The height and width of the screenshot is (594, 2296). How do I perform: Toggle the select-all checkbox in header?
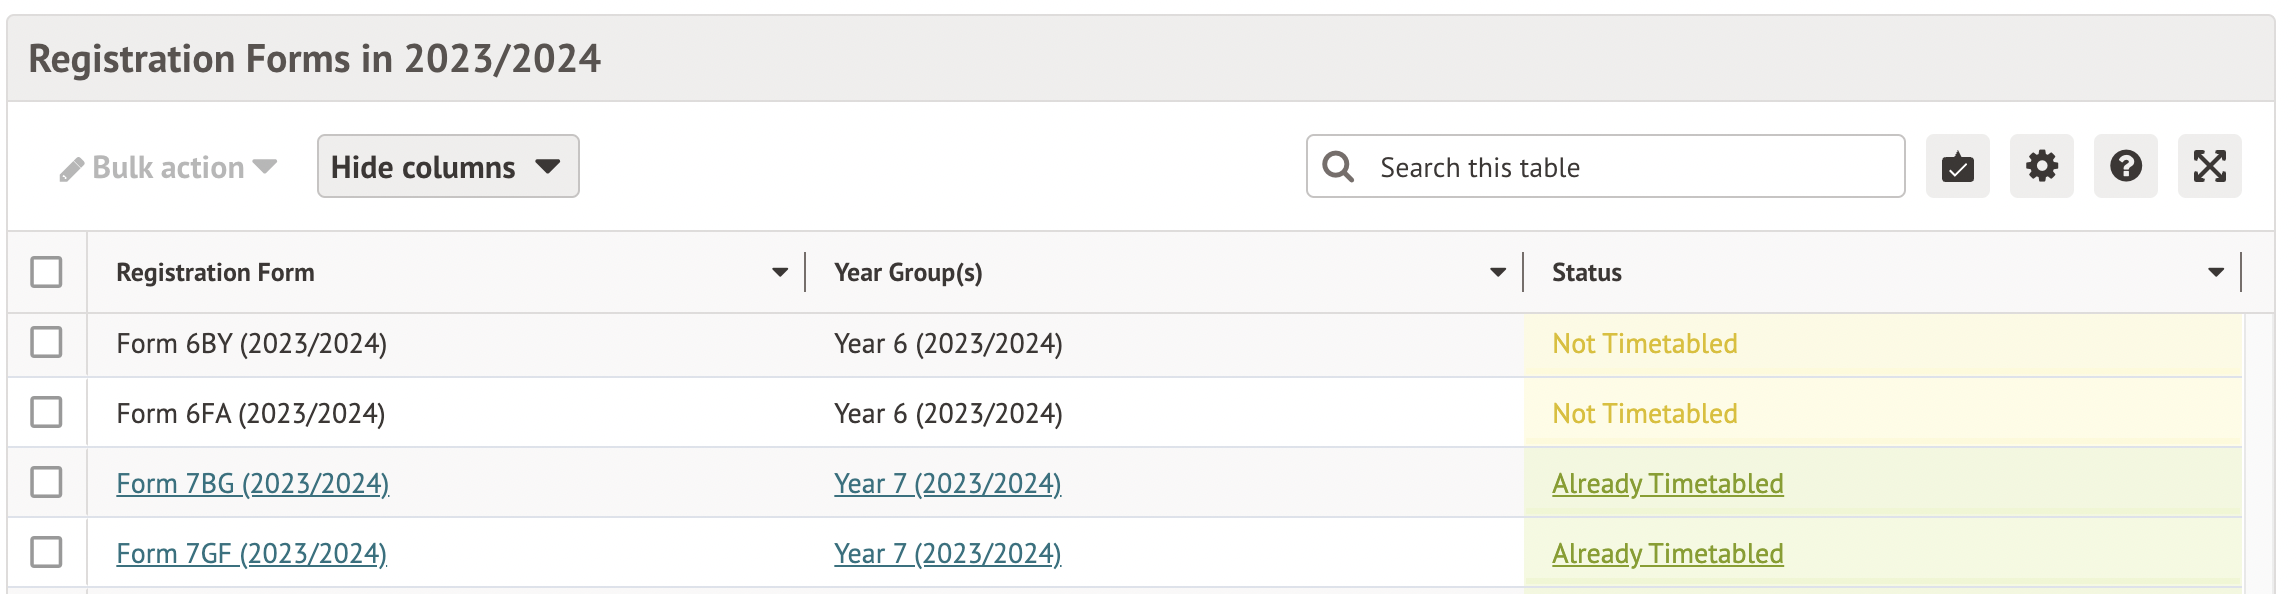pos(46,272)
